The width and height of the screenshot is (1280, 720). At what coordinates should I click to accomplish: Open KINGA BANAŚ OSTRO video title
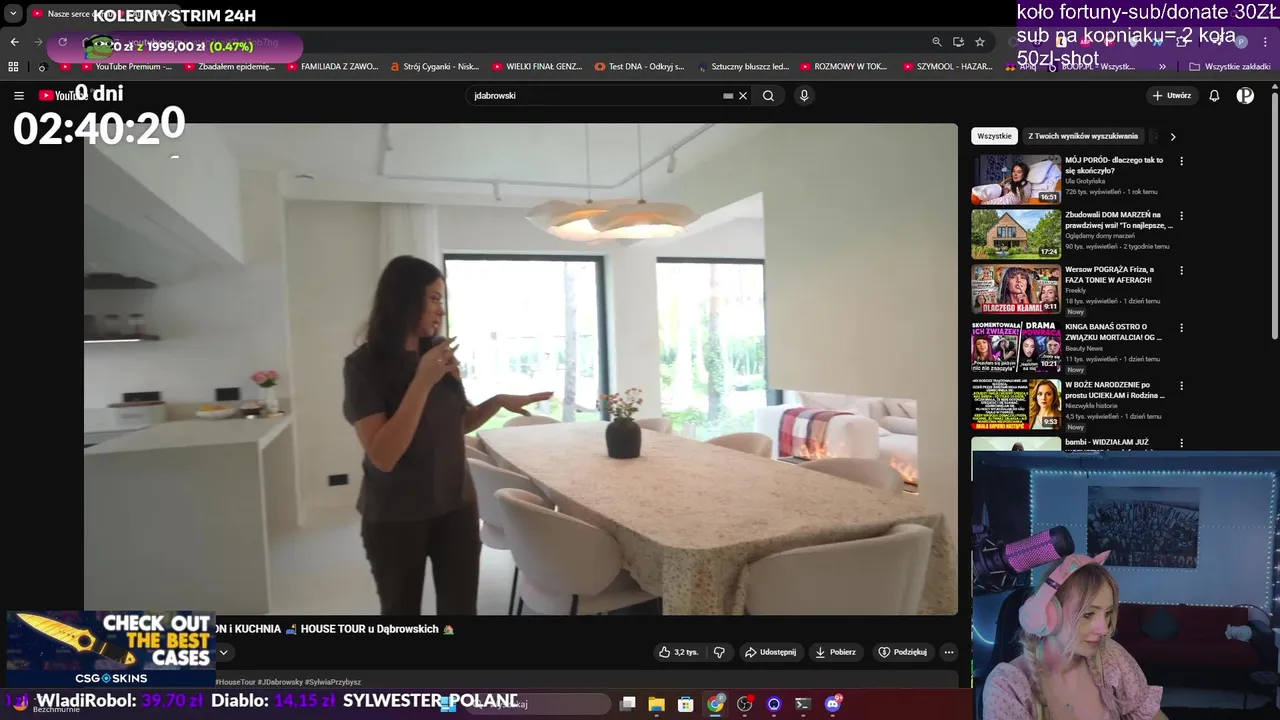click(1113, 332)
